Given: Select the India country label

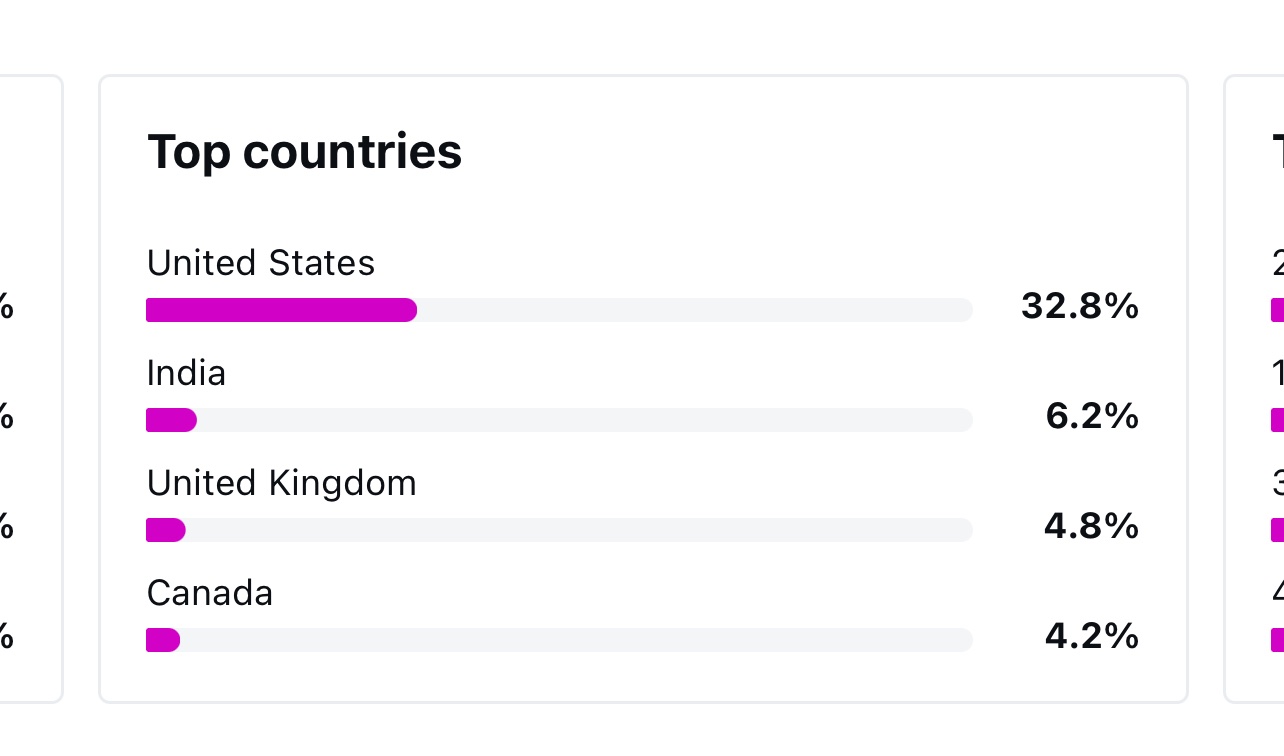Looking at the screenshot, I should (186, 373).
